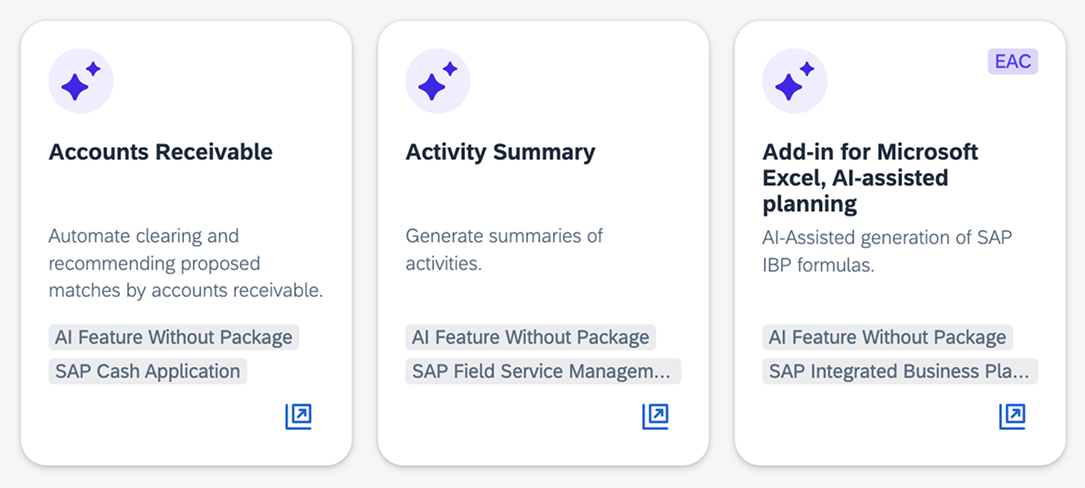
Task: Click the AI sparkle icon on Activity Summary card
Action: click(438, 81)
